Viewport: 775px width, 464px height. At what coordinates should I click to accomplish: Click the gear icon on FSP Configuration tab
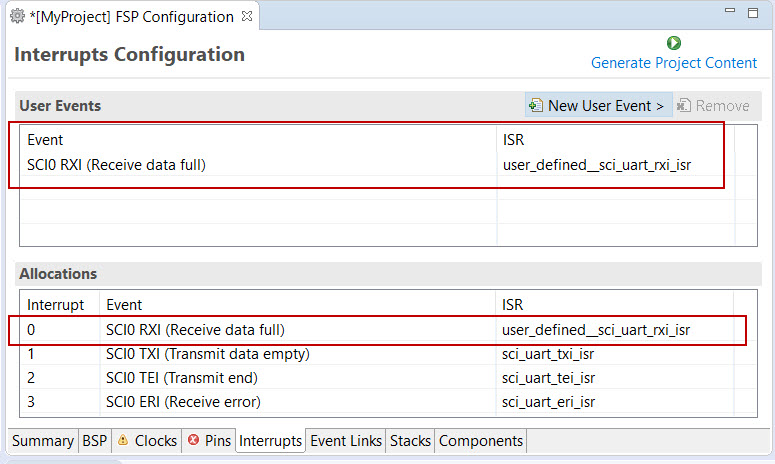[x=17, y=16]
